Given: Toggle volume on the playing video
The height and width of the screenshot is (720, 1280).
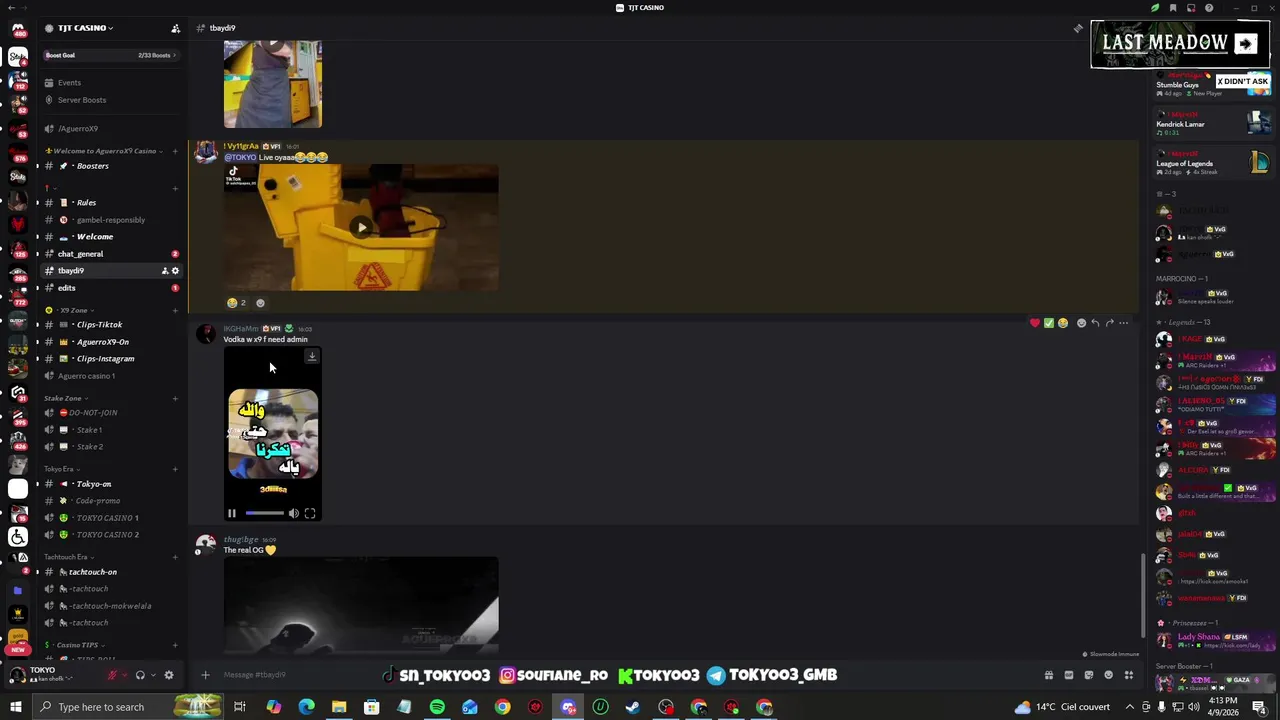Looking at the screenshot, I should (293, 513).
